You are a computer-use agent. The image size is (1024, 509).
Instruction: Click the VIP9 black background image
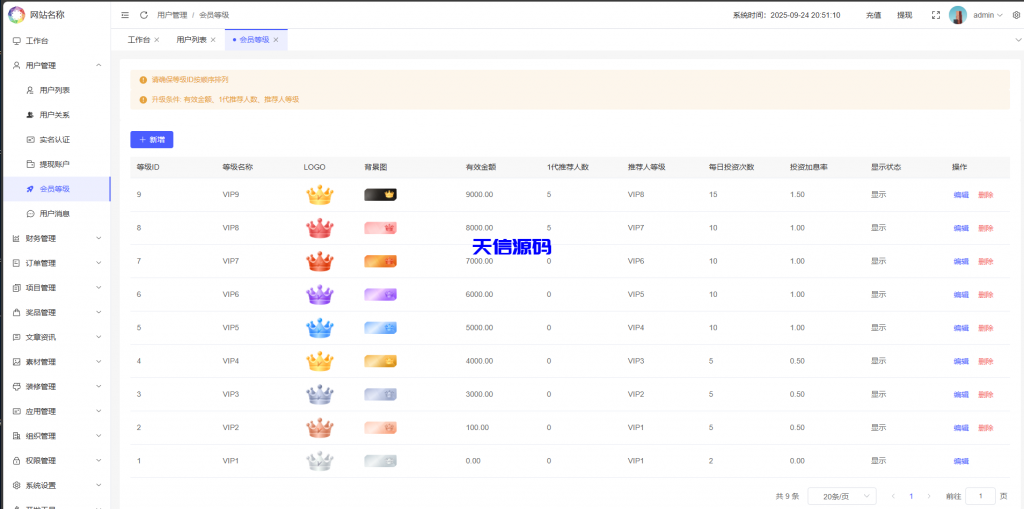click(x=380, y=195)
